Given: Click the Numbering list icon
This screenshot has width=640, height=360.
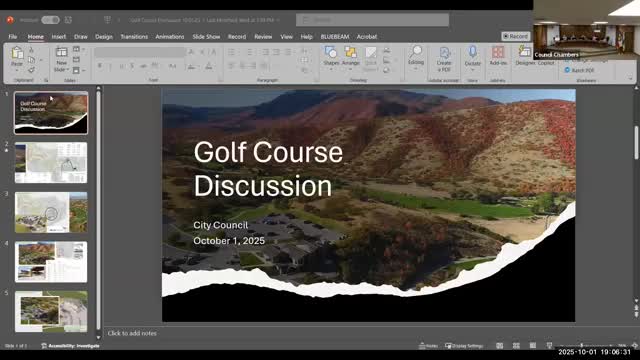Looking at the screenshot, I should (249, 52).
